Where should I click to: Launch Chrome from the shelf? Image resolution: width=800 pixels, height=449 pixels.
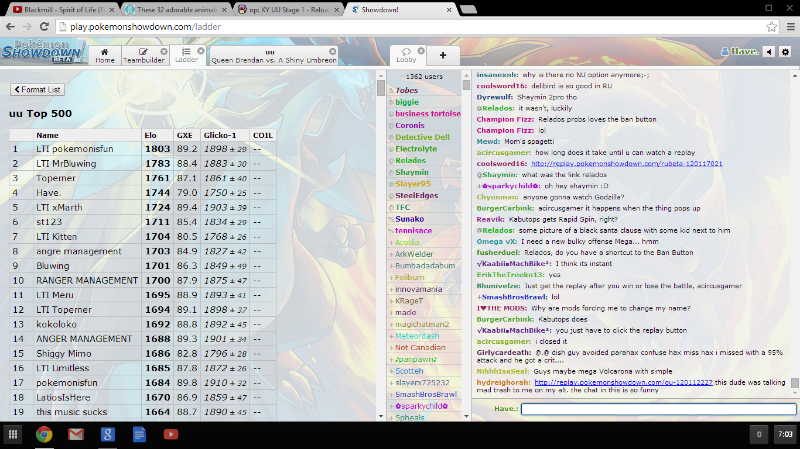coord(44,434)
